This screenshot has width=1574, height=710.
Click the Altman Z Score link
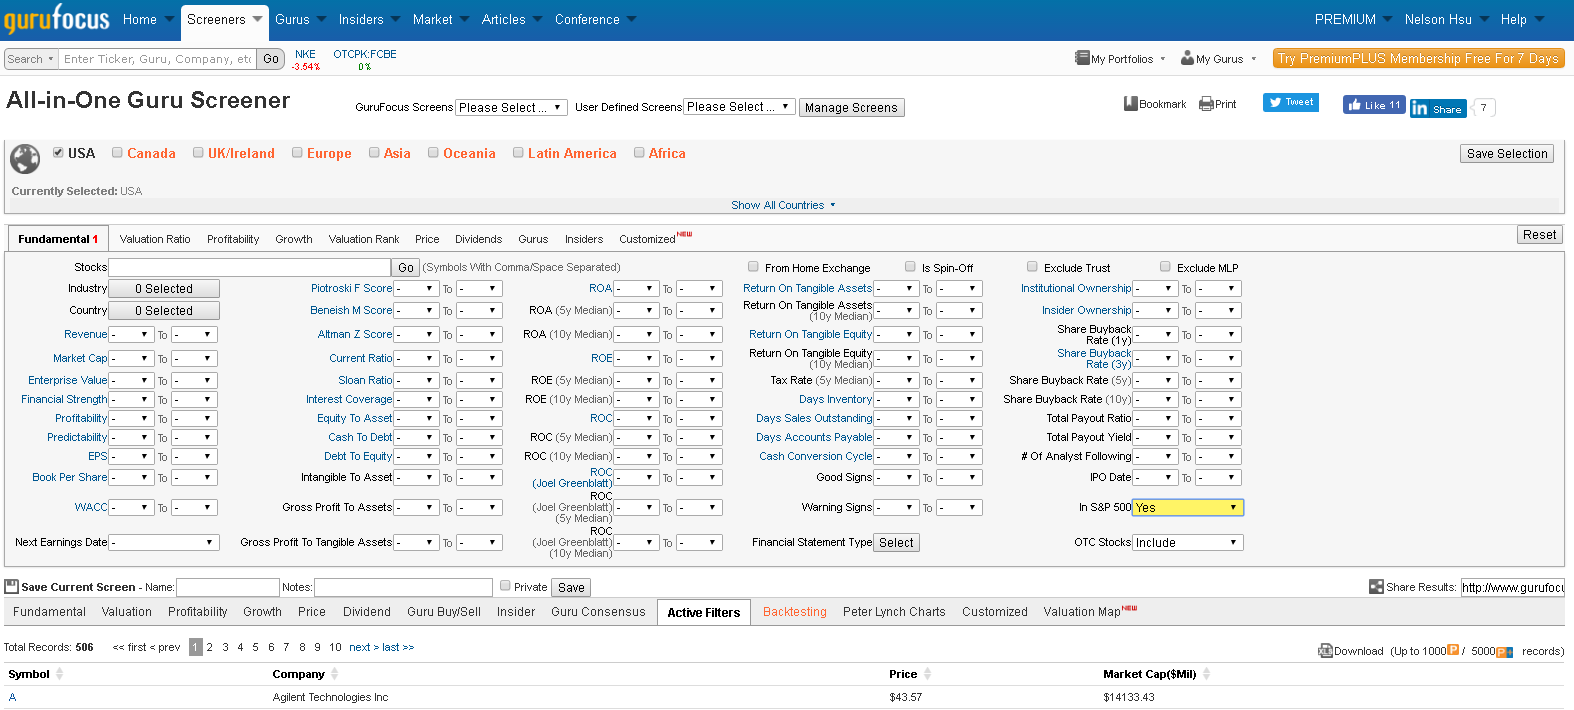point(355,334)
